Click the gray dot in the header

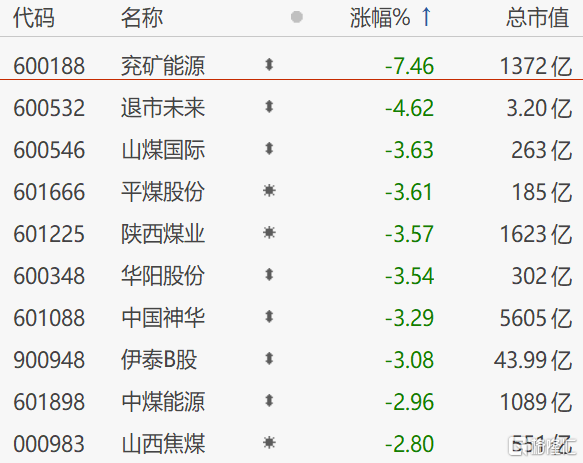[x=296, y=17]
